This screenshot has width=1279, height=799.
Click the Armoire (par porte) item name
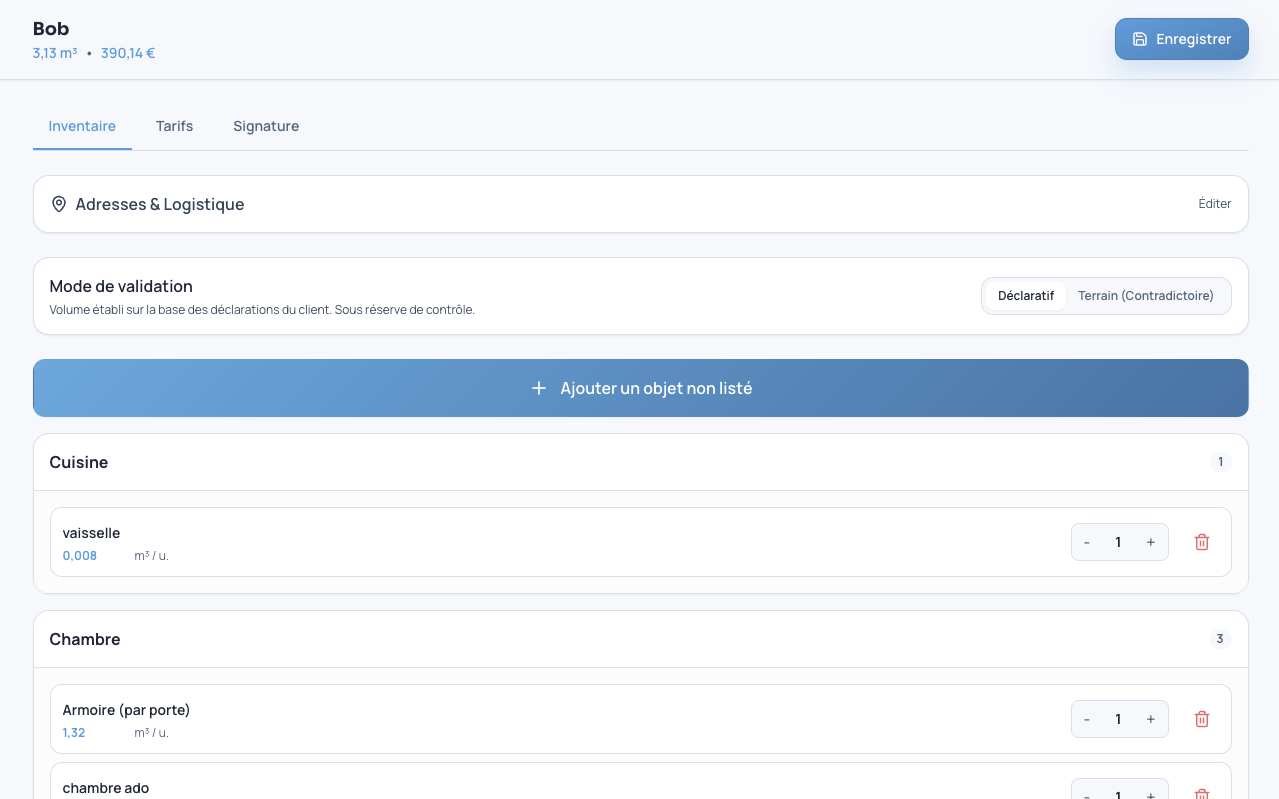click(126, 710)
